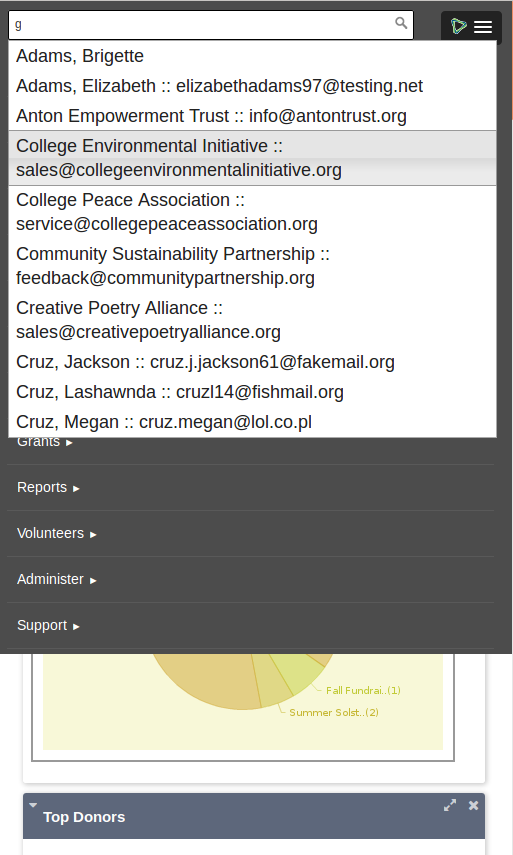Close the Top Donors dashlet
This screenshot has height=855, width=513.
[473, 805]
